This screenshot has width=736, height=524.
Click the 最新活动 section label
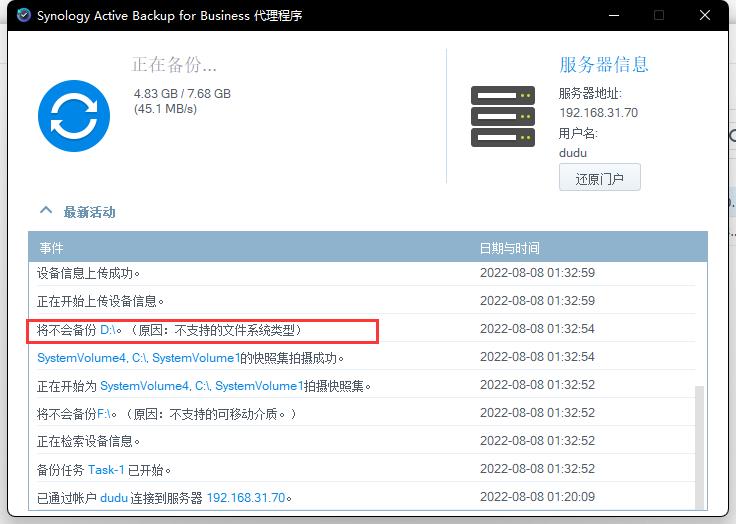[x=89, y=212]
